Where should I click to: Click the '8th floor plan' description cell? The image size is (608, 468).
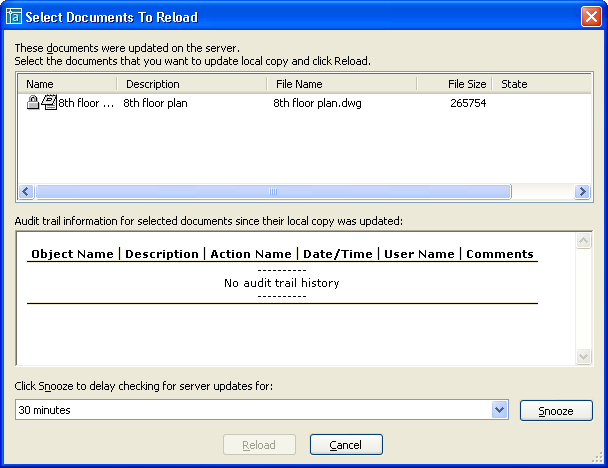(x=155, y=103)
